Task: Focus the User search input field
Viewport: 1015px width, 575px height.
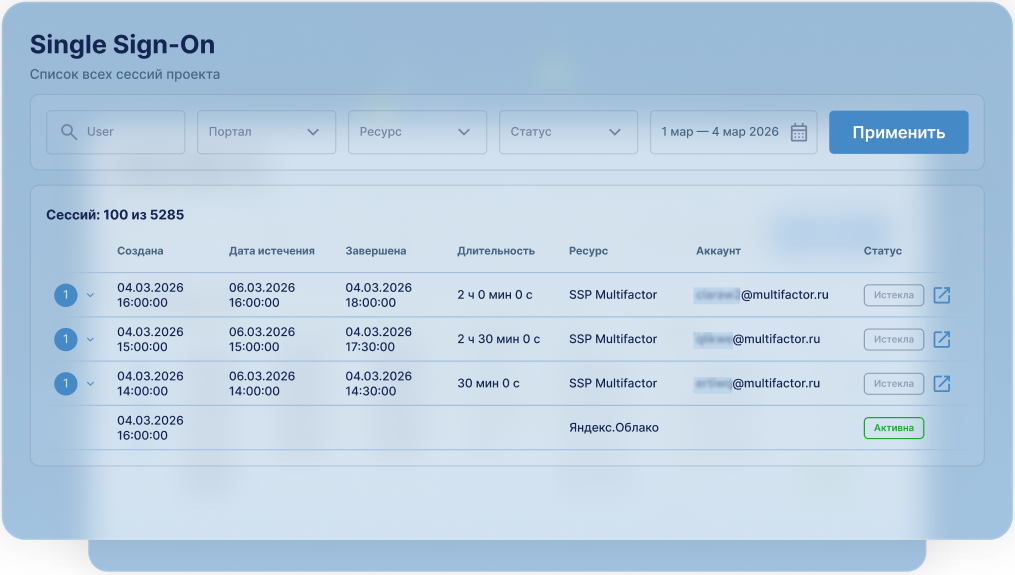Action: click(130, 132)
